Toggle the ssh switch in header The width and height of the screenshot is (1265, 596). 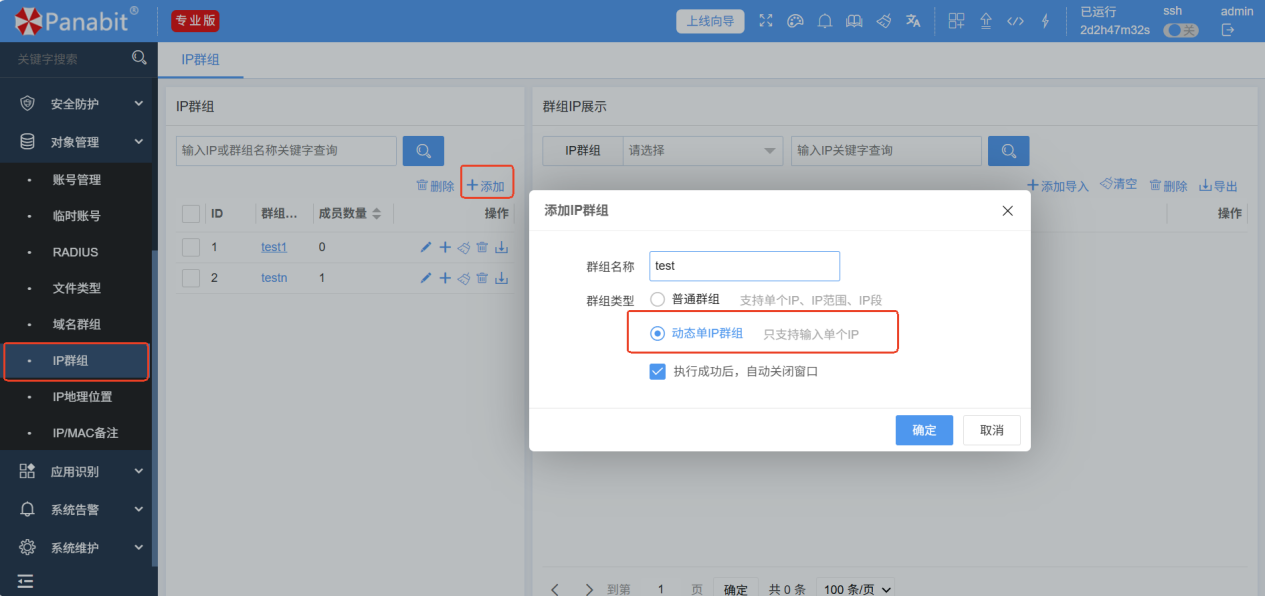pos(1180,30)
